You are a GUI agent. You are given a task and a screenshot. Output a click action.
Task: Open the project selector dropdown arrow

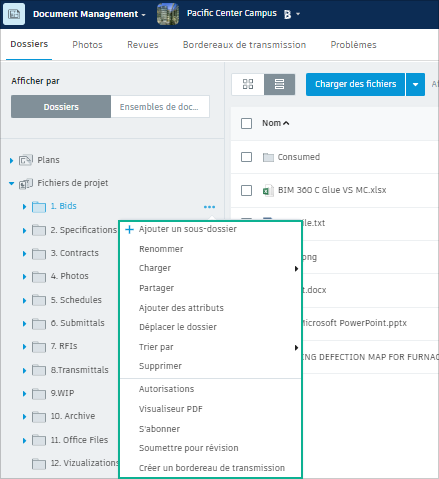[298, 14]
